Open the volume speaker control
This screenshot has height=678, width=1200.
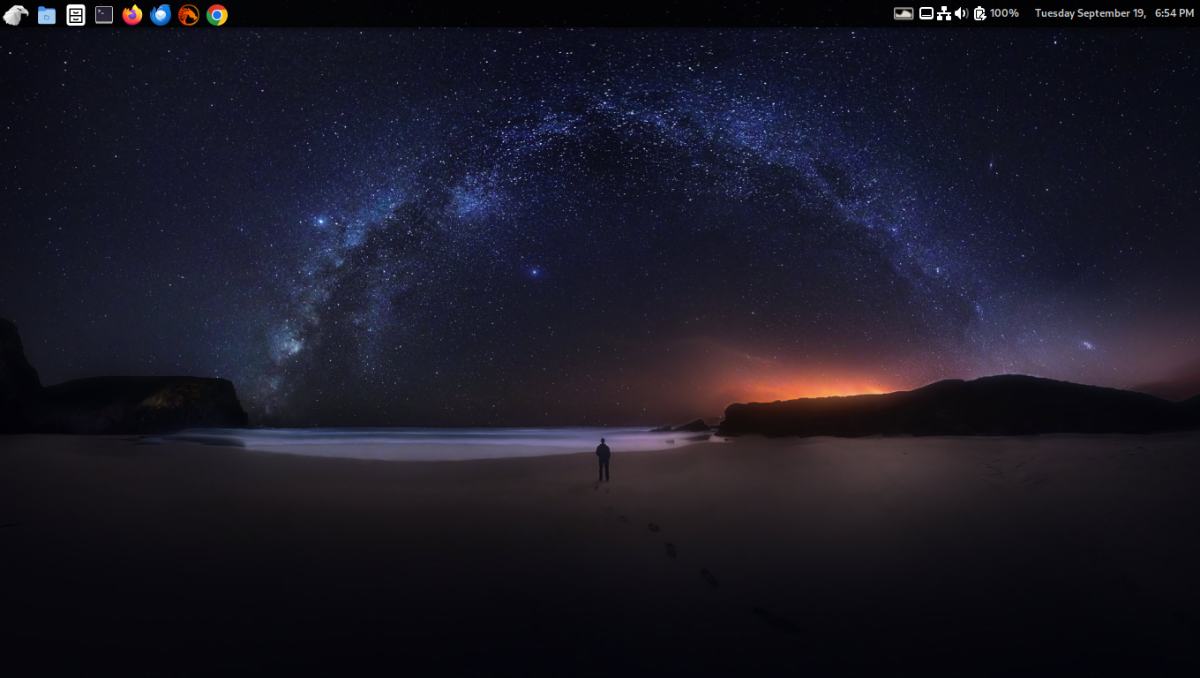[x=962, y=14]
